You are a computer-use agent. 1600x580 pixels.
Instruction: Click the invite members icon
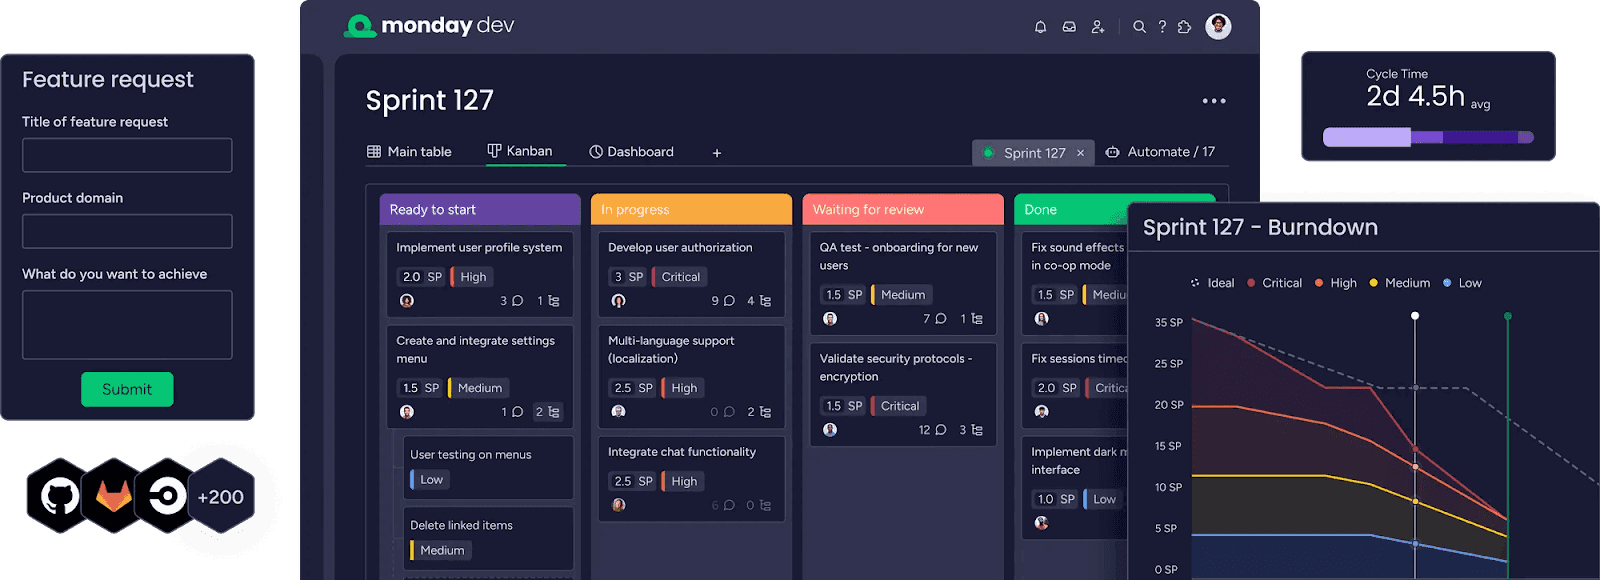[1098, 27]
